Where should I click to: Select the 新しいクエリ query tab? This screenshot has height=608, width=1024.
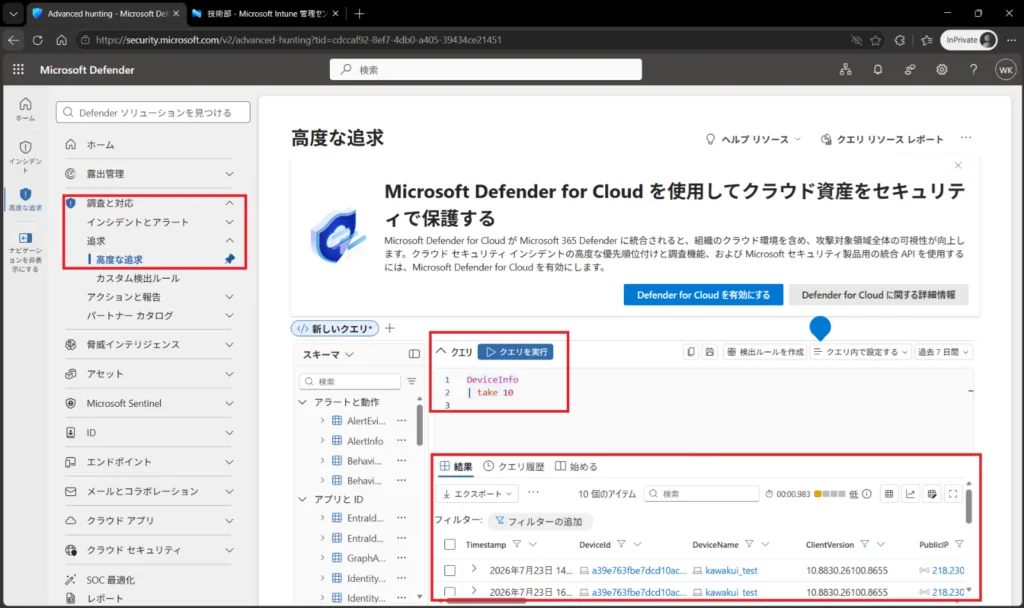[335, 328]
